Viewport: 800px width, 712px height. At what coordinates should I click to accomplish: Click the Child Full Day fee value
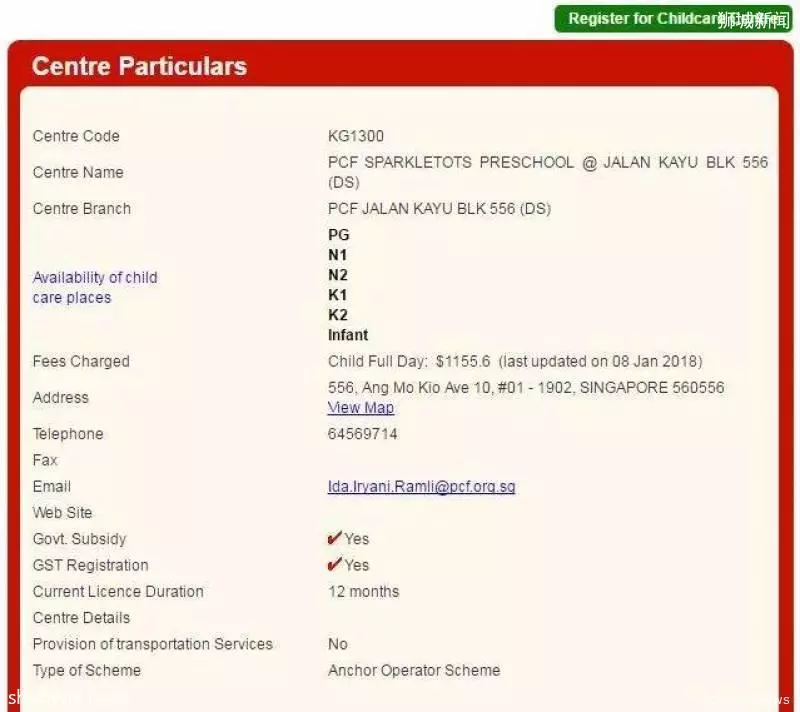(x=515, y=362)
